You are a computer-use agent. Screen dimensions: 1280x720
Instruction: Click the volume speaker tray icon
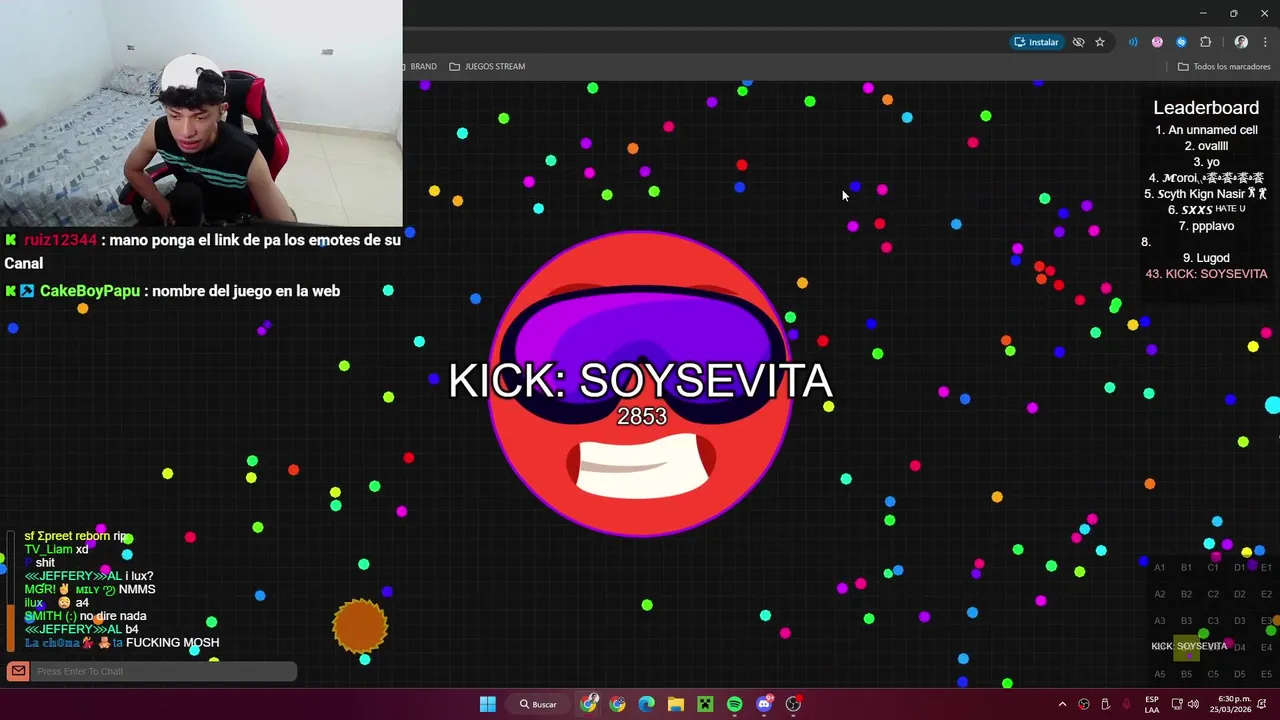coord(1193,704)
